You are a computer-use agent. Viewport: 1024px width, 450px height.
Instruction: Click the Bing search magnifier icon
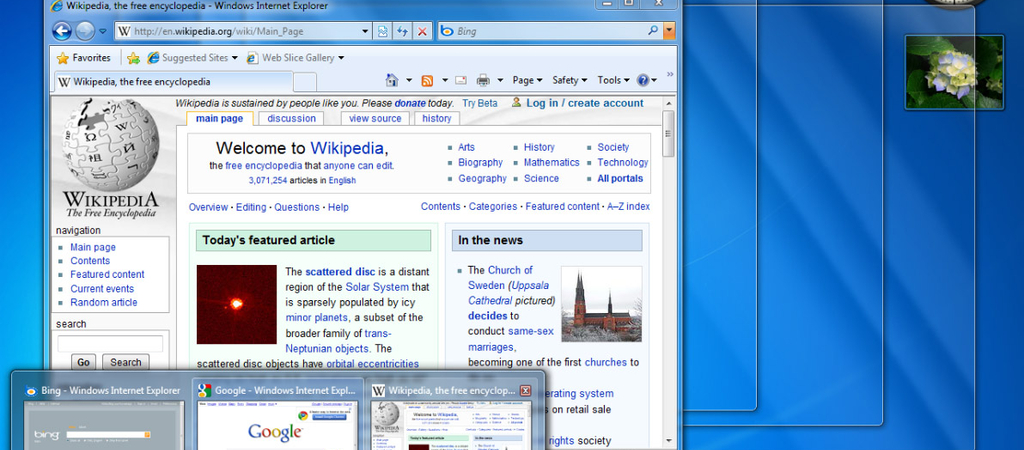[652, 30]
